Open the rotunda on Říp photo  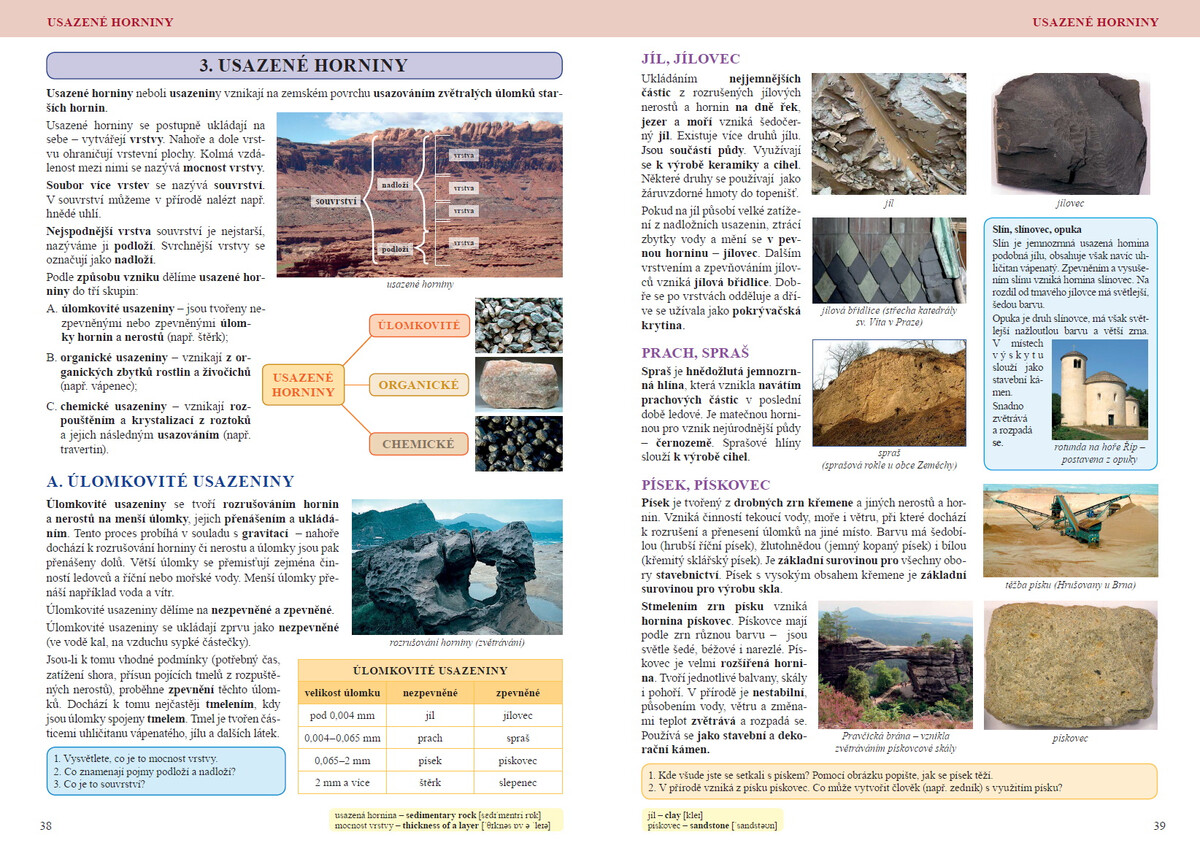coord(1100,390)
